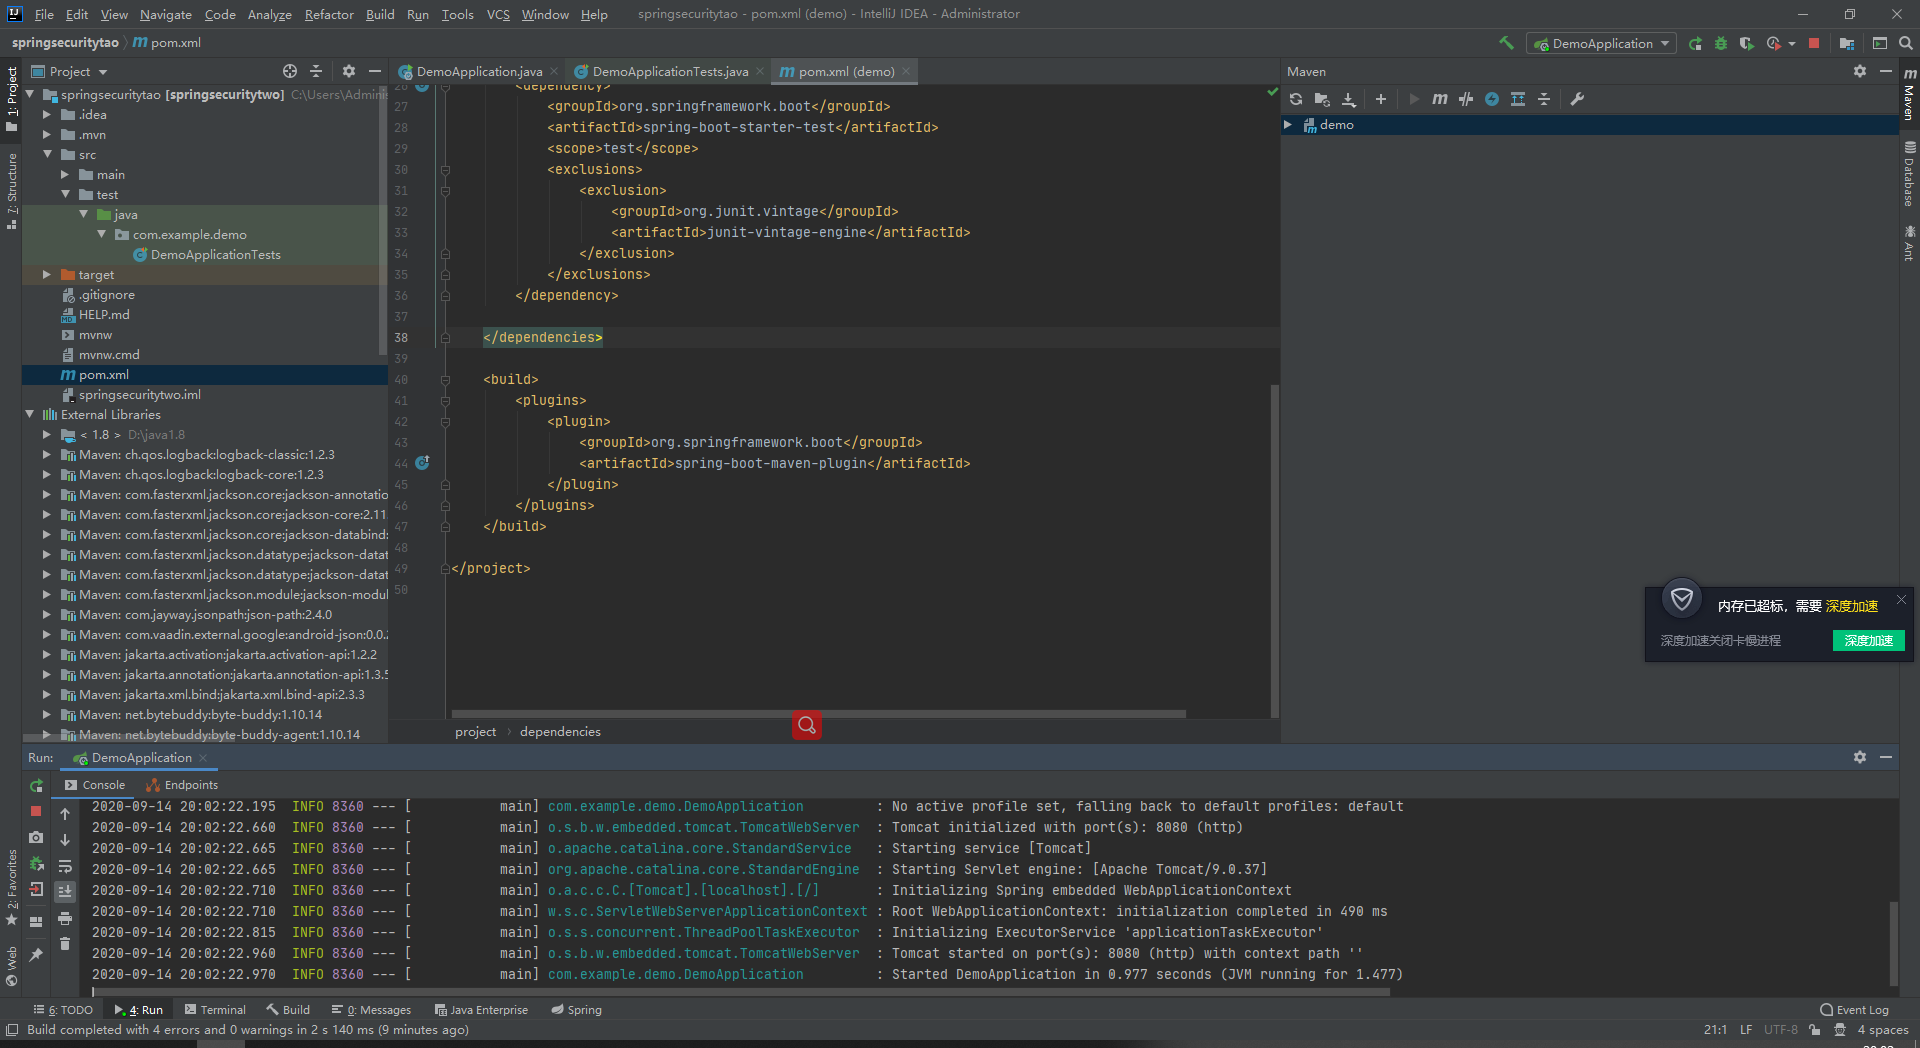Load Maven changes icon in editor gutter line 44
The height and width of the screenshot is (1048, 1920).
click(422, 463)
